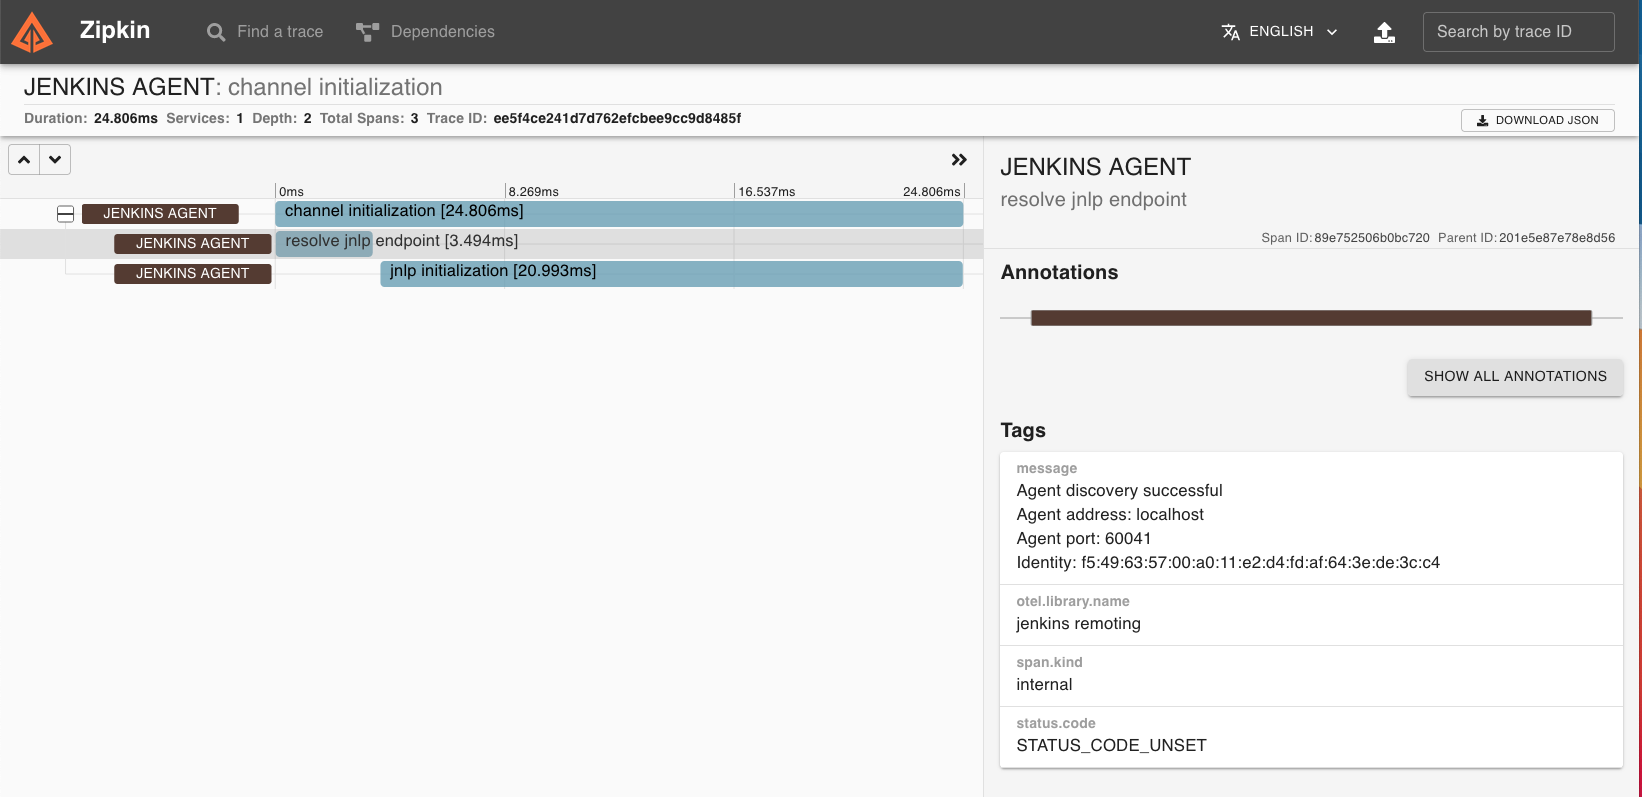This screenshot has width=1642, height=797.
Task: Click the brown annotations timeline bar
Action: pos(1311,318)
